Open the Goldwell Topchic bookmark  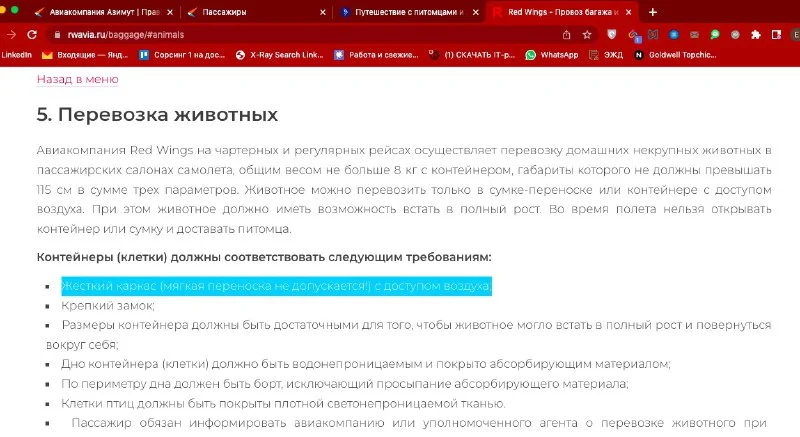click(675, 55)
